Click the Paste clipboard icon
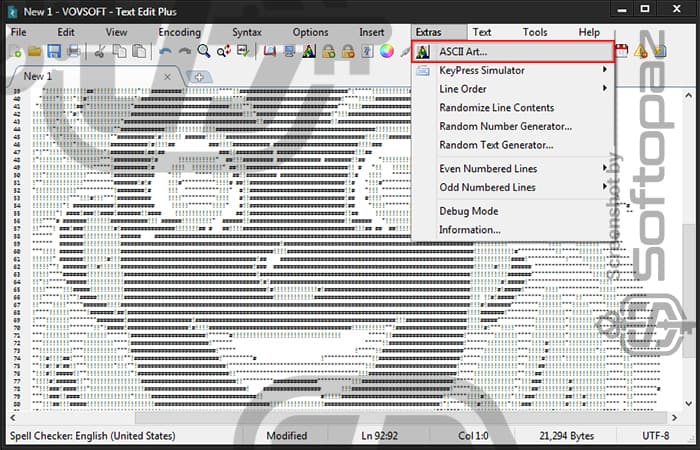The image size is (700, 450). click(139, 51)
